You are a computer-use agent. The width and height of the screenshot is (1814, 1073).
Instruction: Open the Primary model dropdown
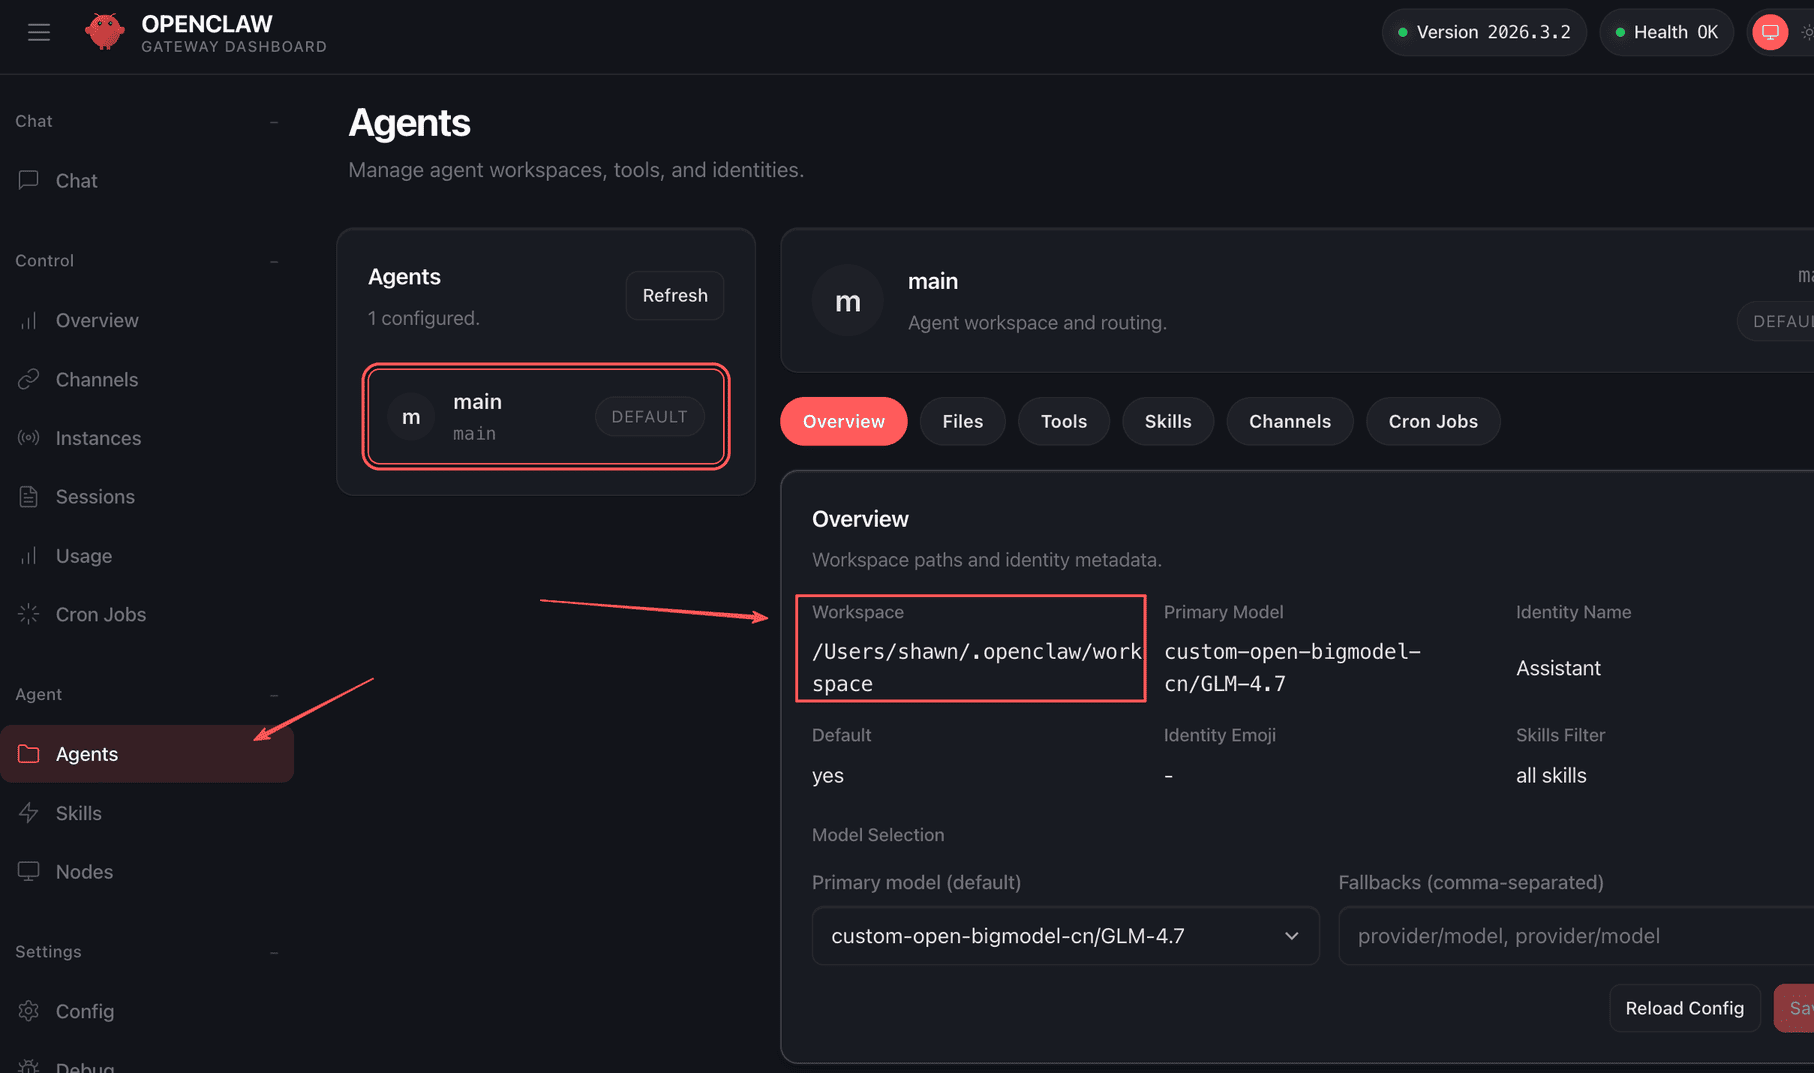[x=1065, y=936]
